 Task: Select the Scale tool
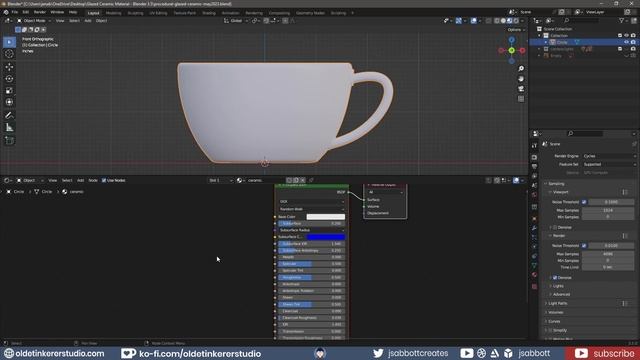(x=9, y=90)
